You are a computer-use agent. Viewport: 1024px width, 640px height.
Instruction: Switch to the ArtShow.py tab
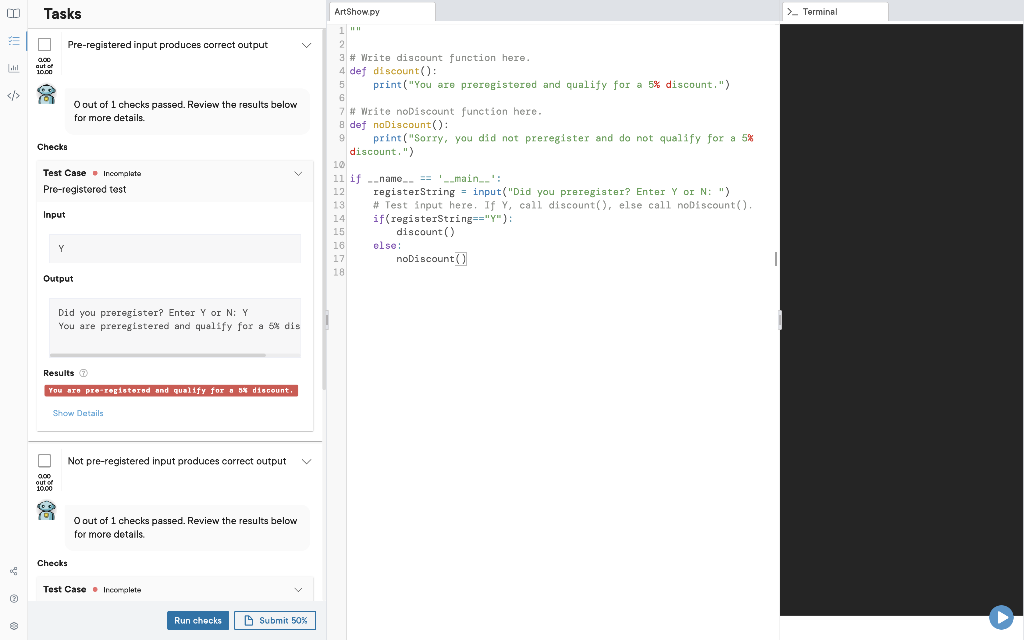380,12
